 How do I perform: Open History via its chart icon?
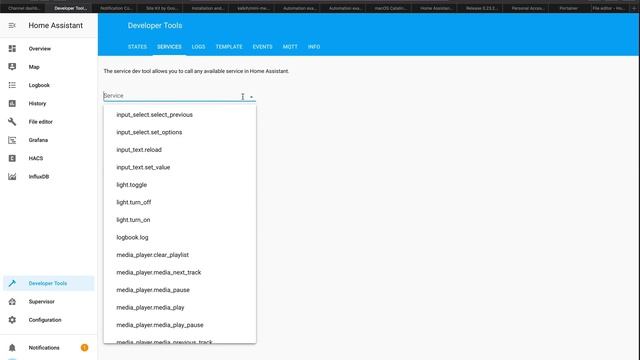(x=12, y=103)
